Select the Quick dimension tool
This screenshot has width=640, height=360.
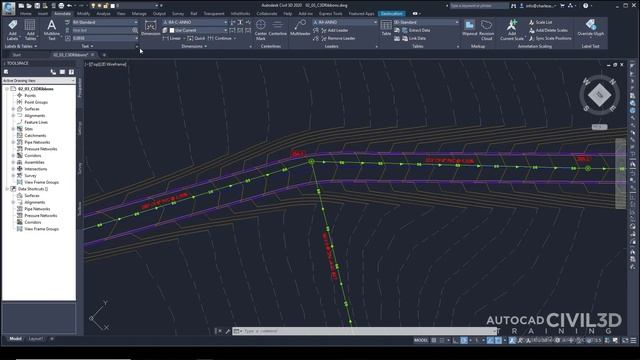[x=196, y=38]
